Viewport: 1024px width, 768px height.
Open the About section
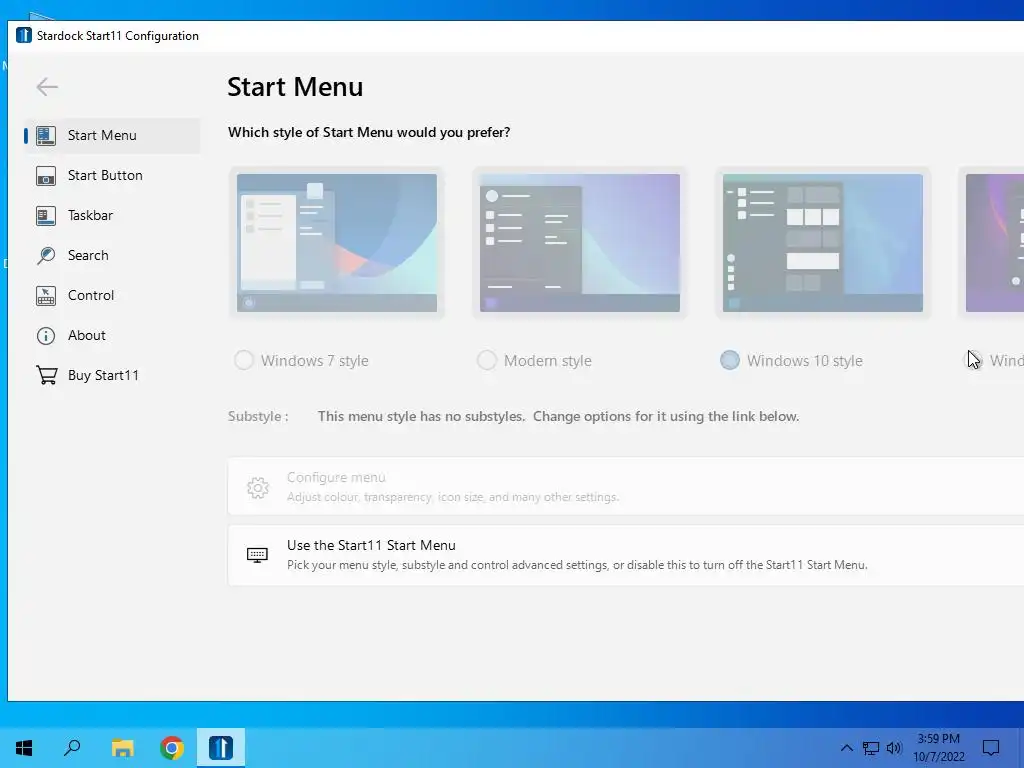112,336
